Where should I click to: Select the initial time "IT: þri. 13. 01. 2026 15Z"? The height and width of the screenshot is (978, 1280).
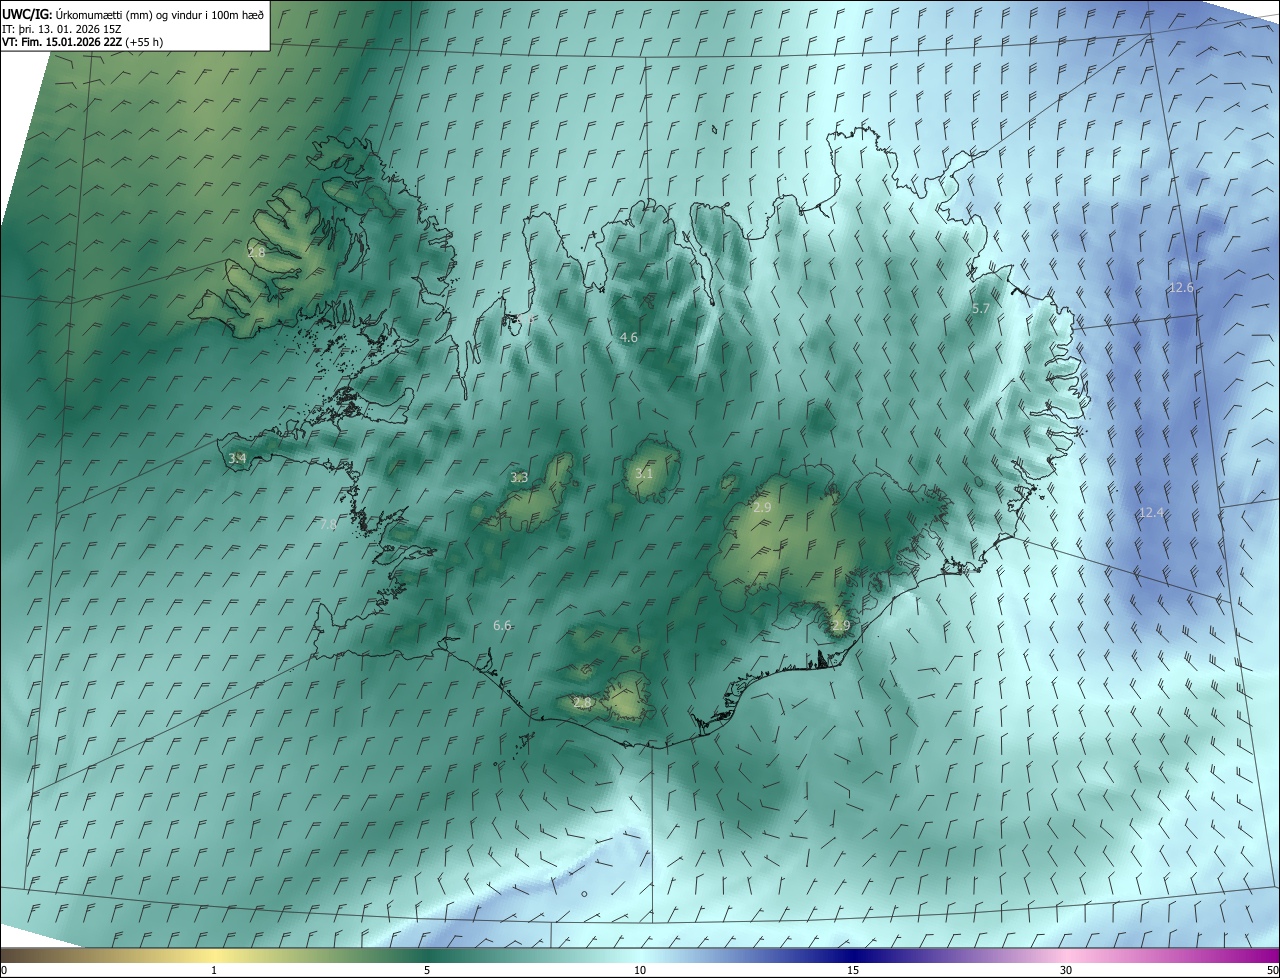(64, 28)
